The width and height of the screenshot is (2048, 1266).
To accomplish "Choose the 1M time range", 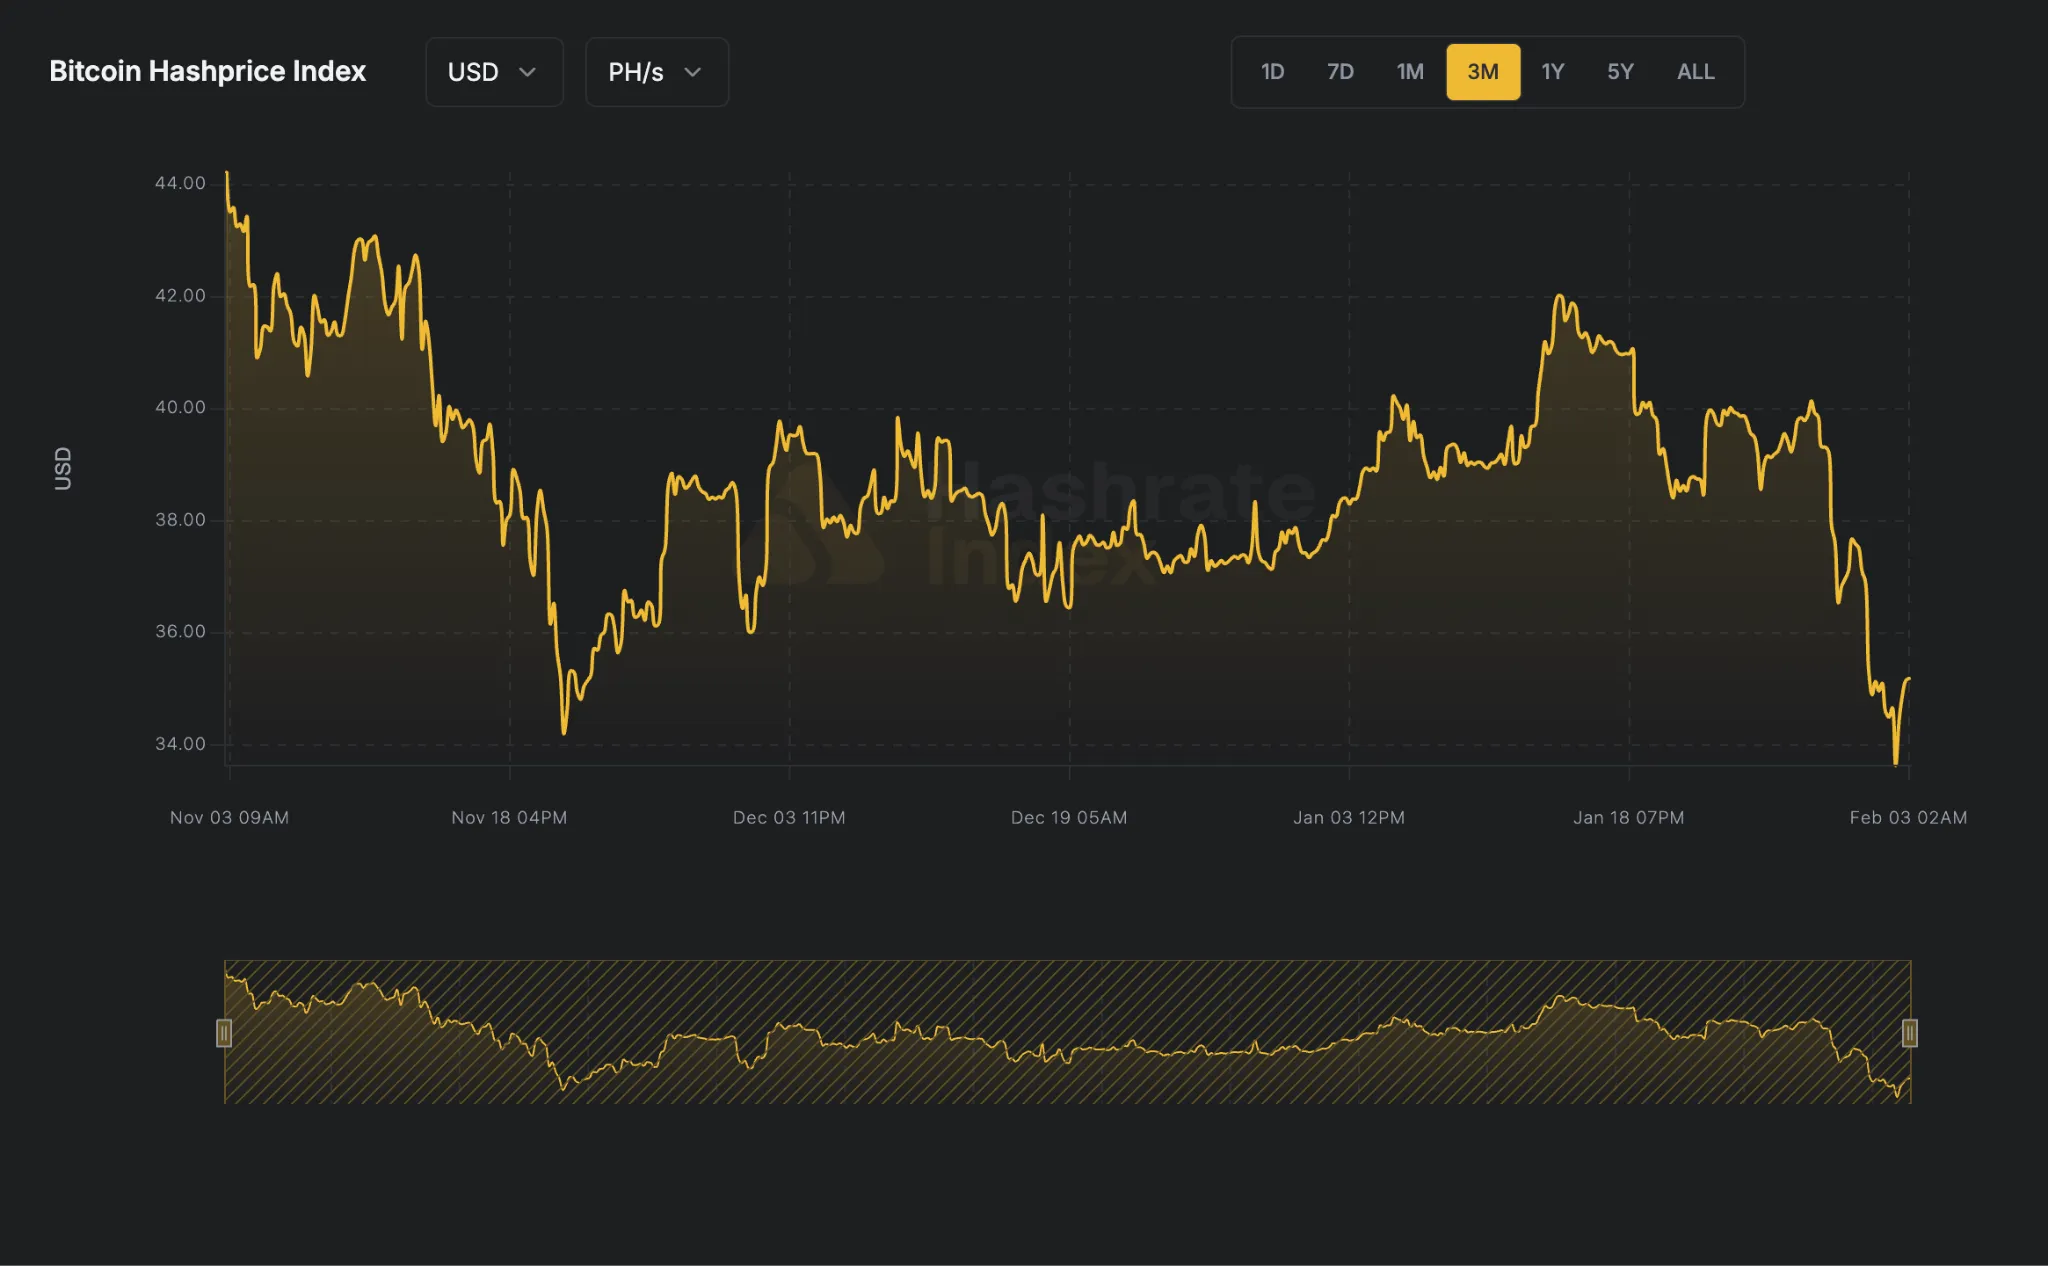I will [x=1410, y=72].
